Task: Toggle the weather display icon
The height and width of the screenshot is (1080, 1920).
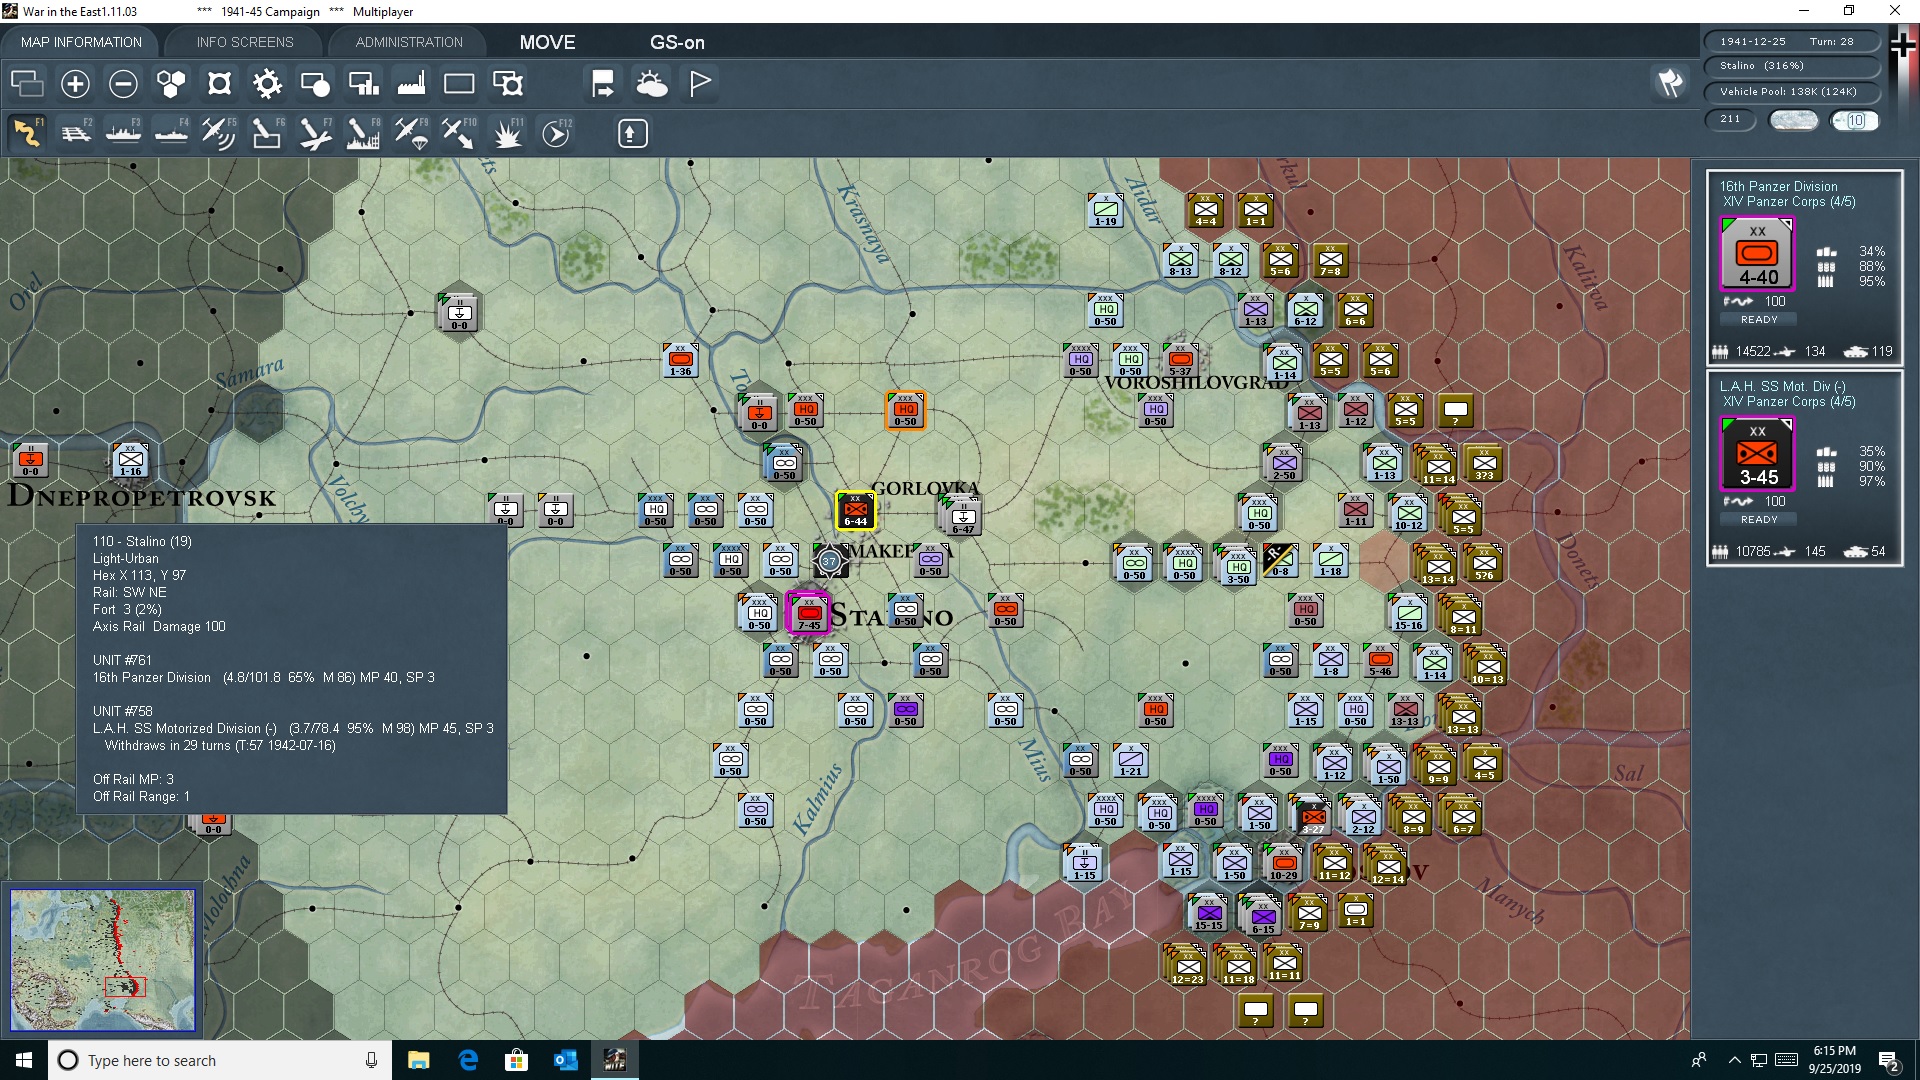Action: pyautogui.click(x=652, y=84)
